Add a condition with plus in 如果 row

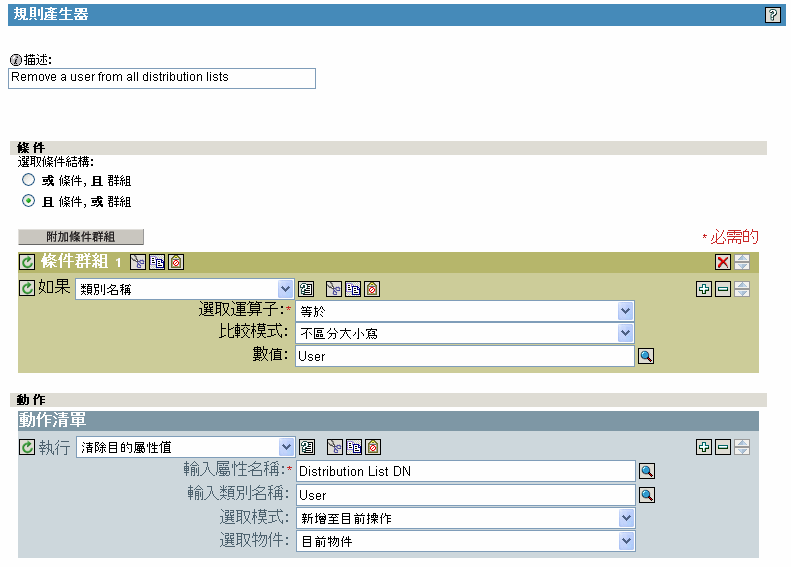point(704,289)
